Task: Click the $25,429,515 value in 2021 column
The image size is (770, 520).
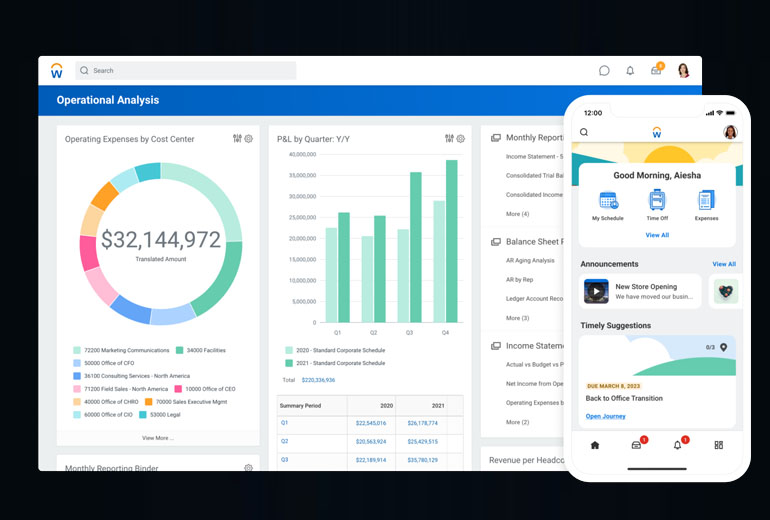Action: coord(422,442)
